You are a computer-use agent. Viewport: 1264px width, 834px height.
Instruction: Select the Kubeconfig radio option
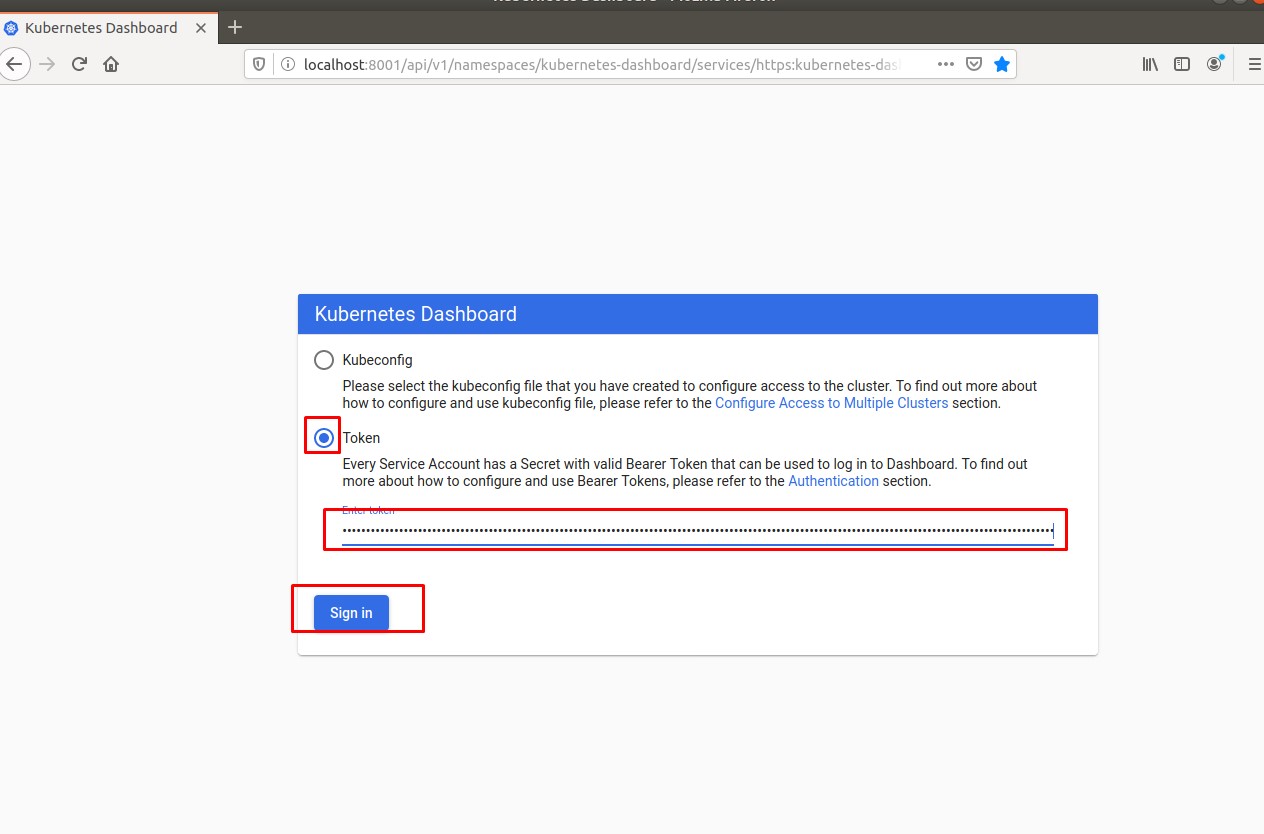(324, 360)
